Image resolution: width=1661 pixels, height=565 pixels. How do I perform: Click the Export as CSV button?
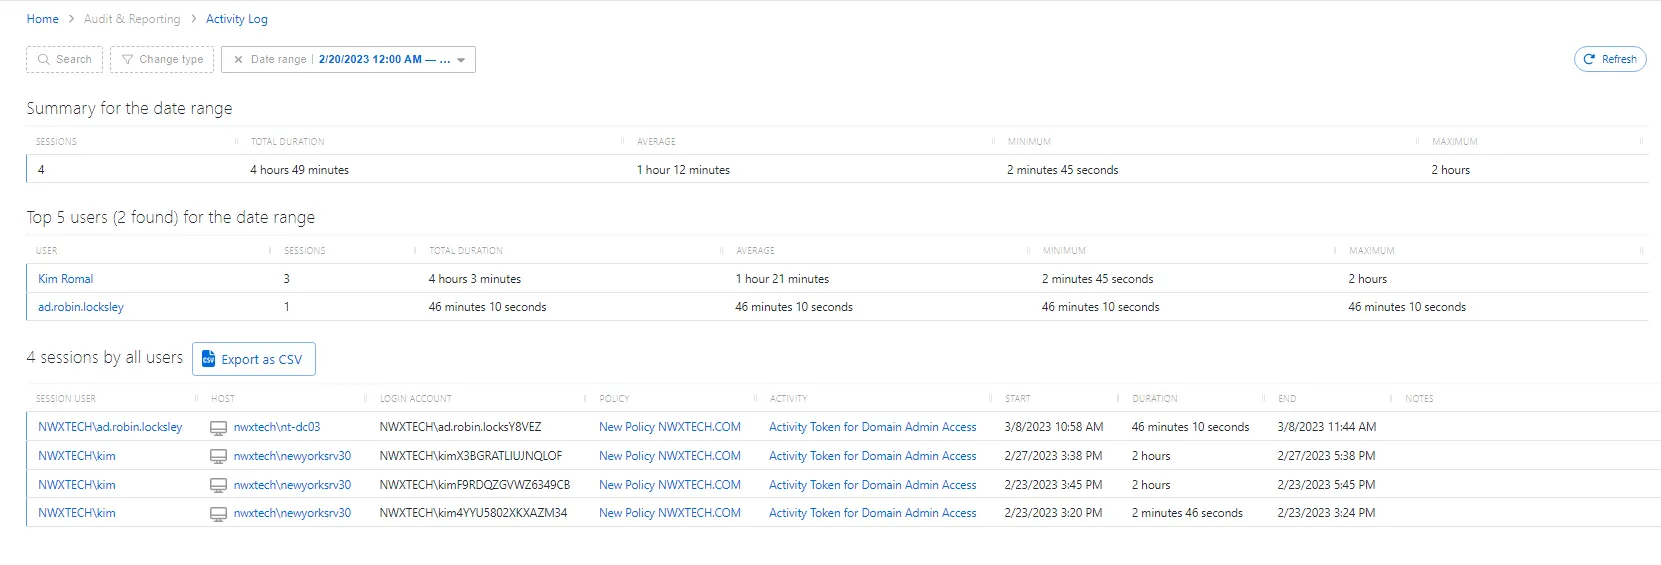pos(254,359)
